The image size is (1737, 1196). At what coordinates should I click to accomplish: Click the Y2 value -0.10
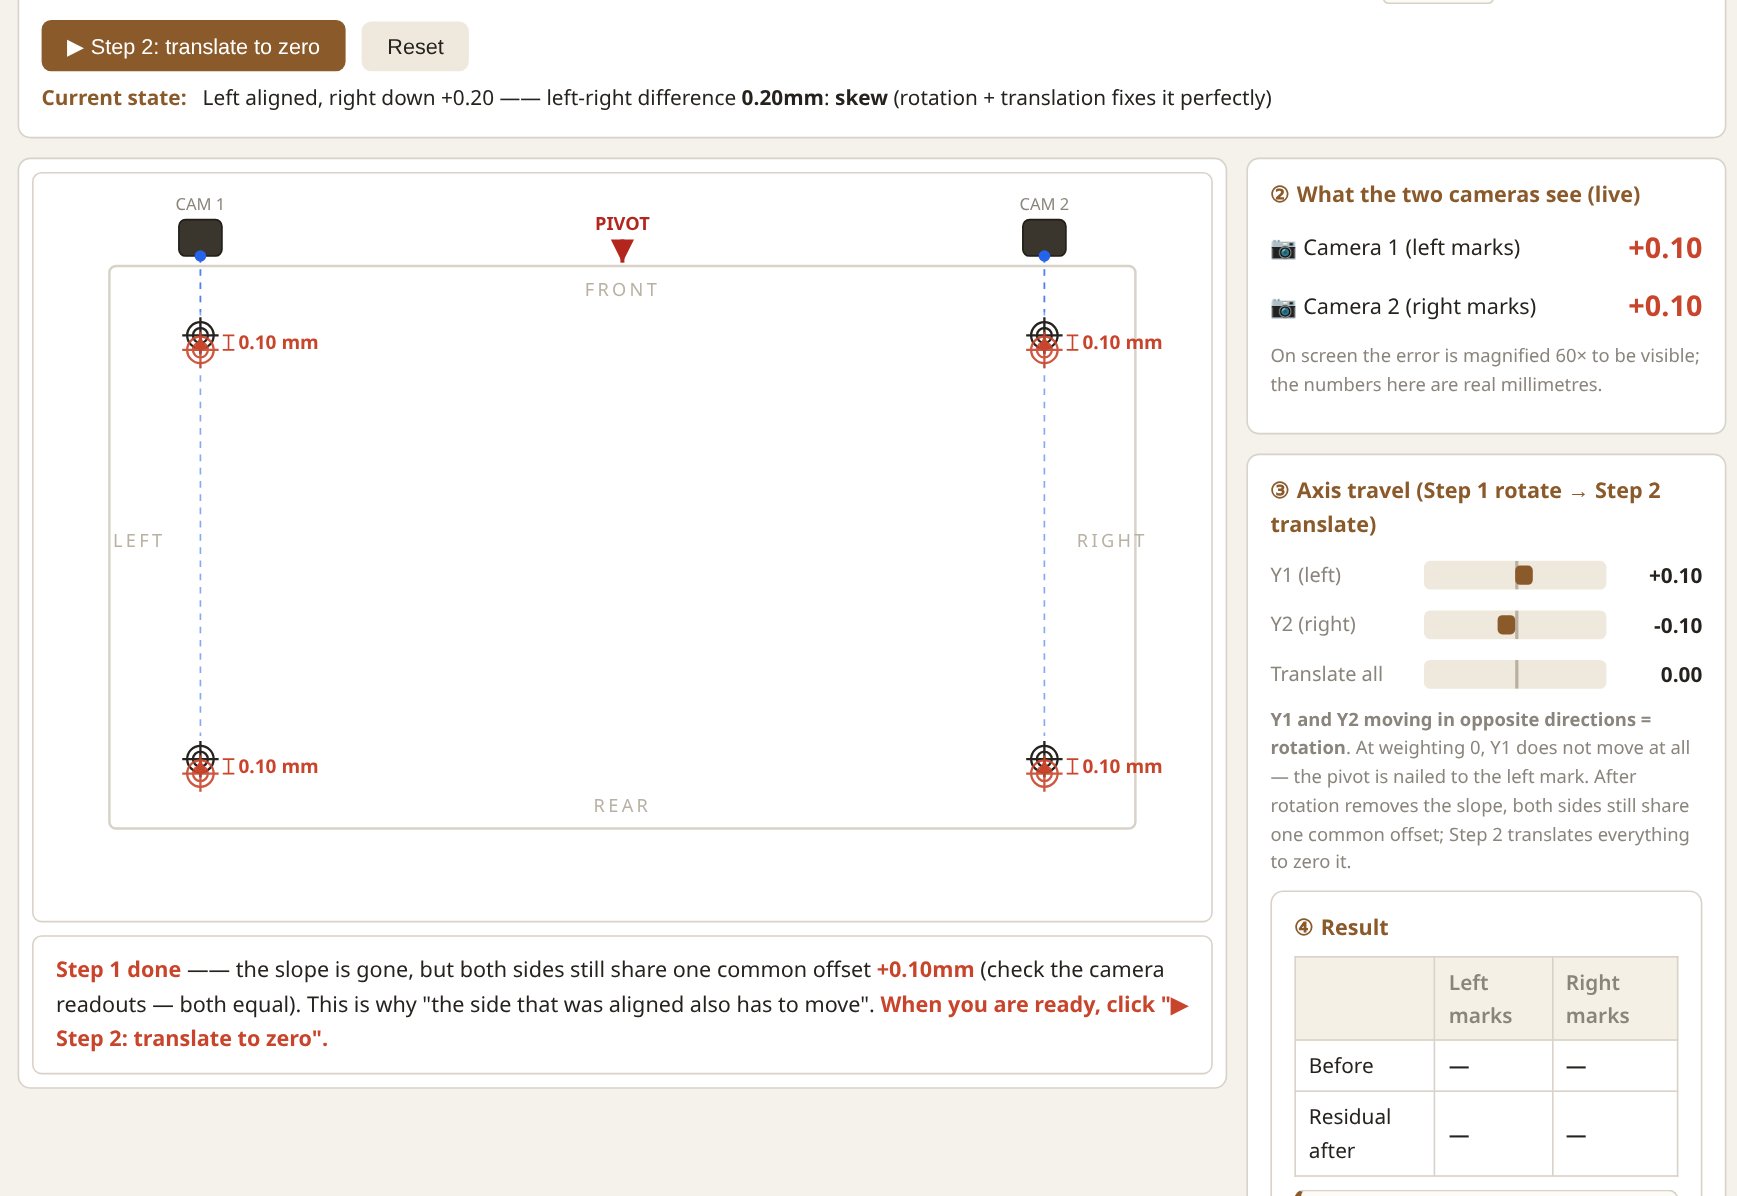pos(1677,626)
